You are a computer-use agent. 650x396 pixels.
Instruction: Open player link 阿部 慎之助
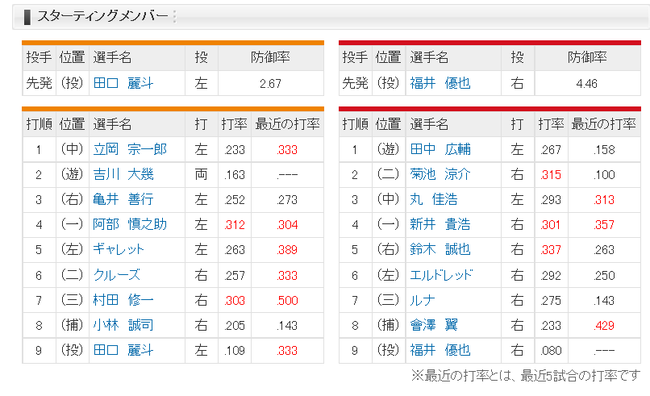[x=130, y=224]
